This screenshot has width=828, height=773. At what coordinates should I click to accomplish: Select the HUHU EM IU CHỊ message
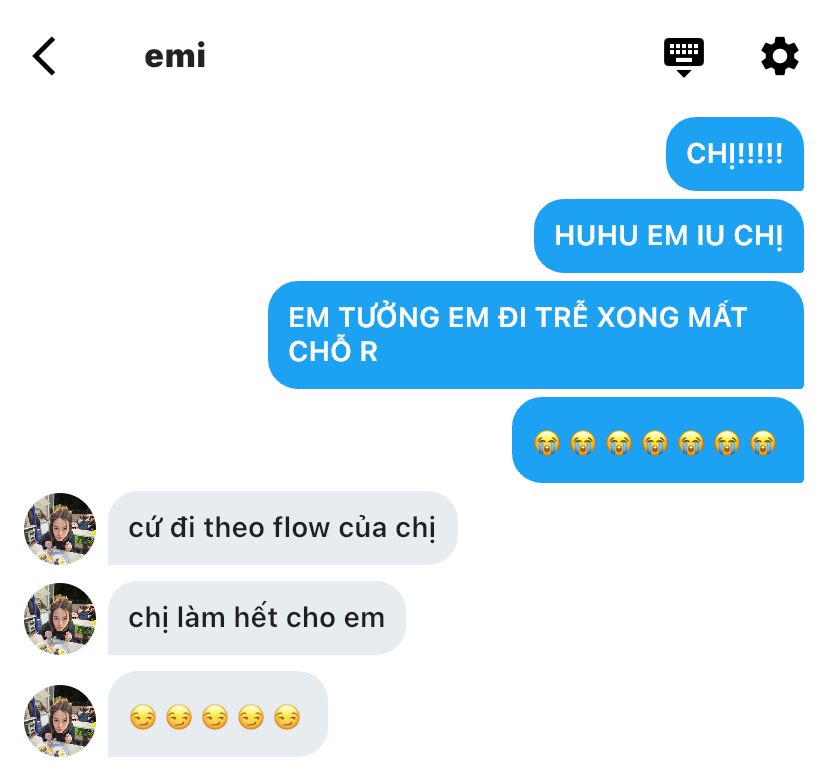(669, 235)
